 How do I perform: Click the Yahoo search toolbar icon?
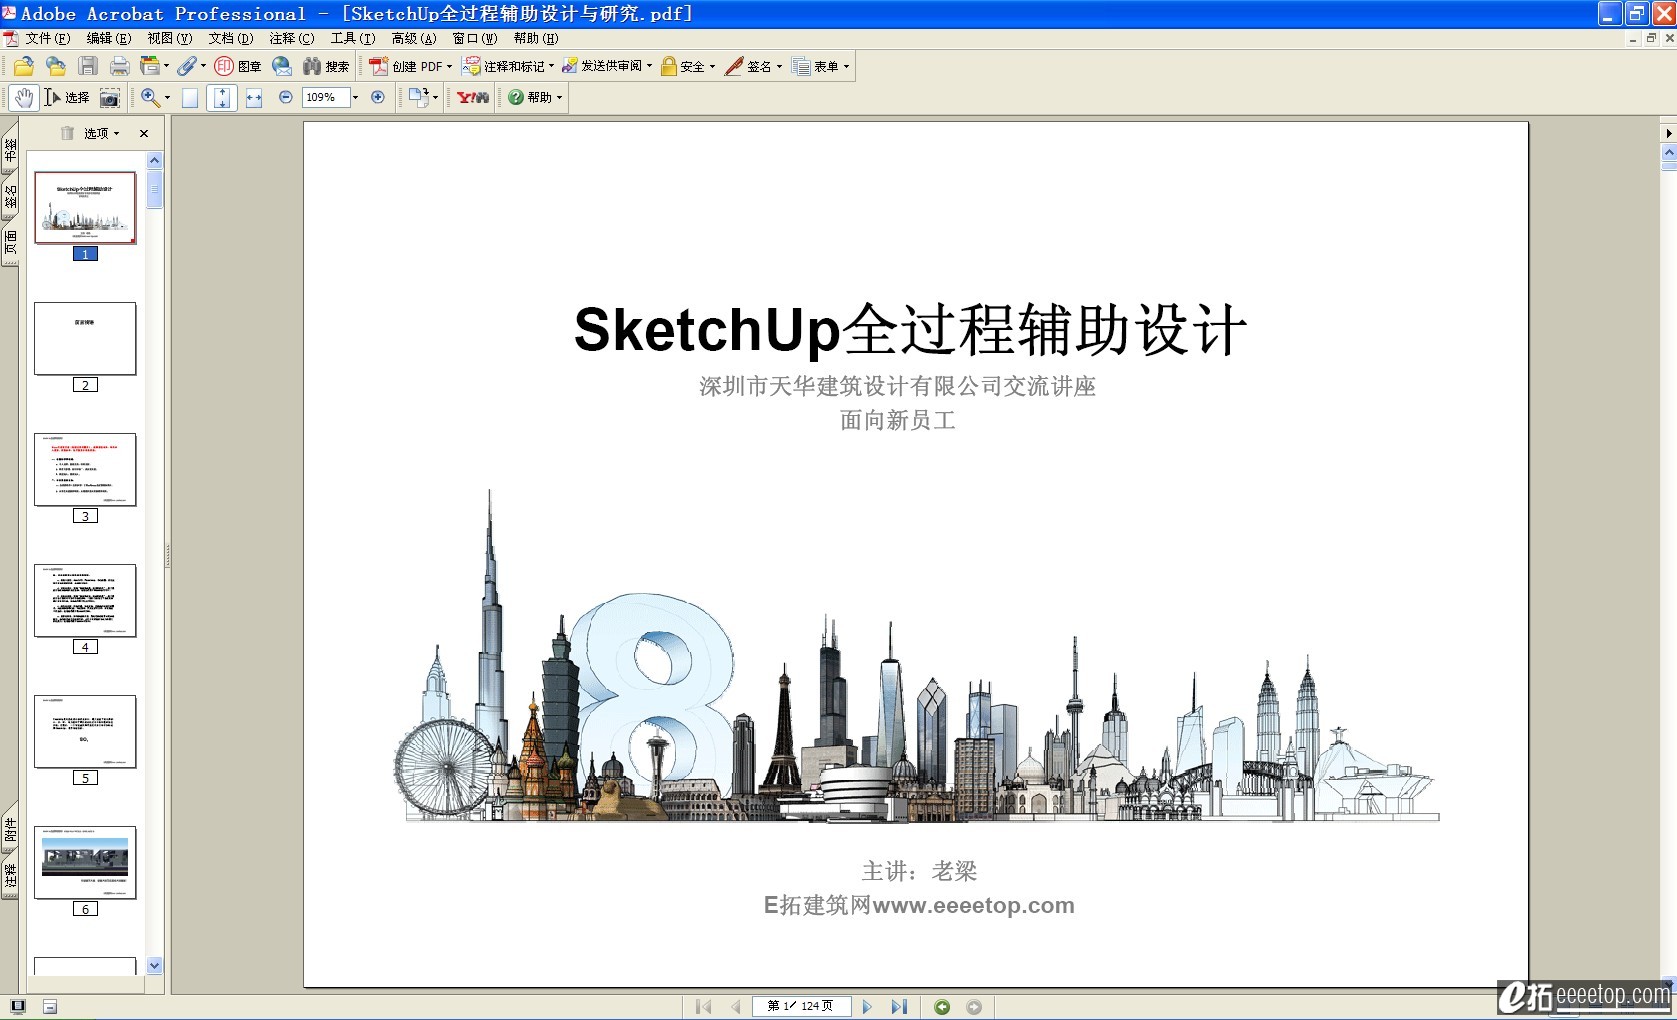point(473,97)
